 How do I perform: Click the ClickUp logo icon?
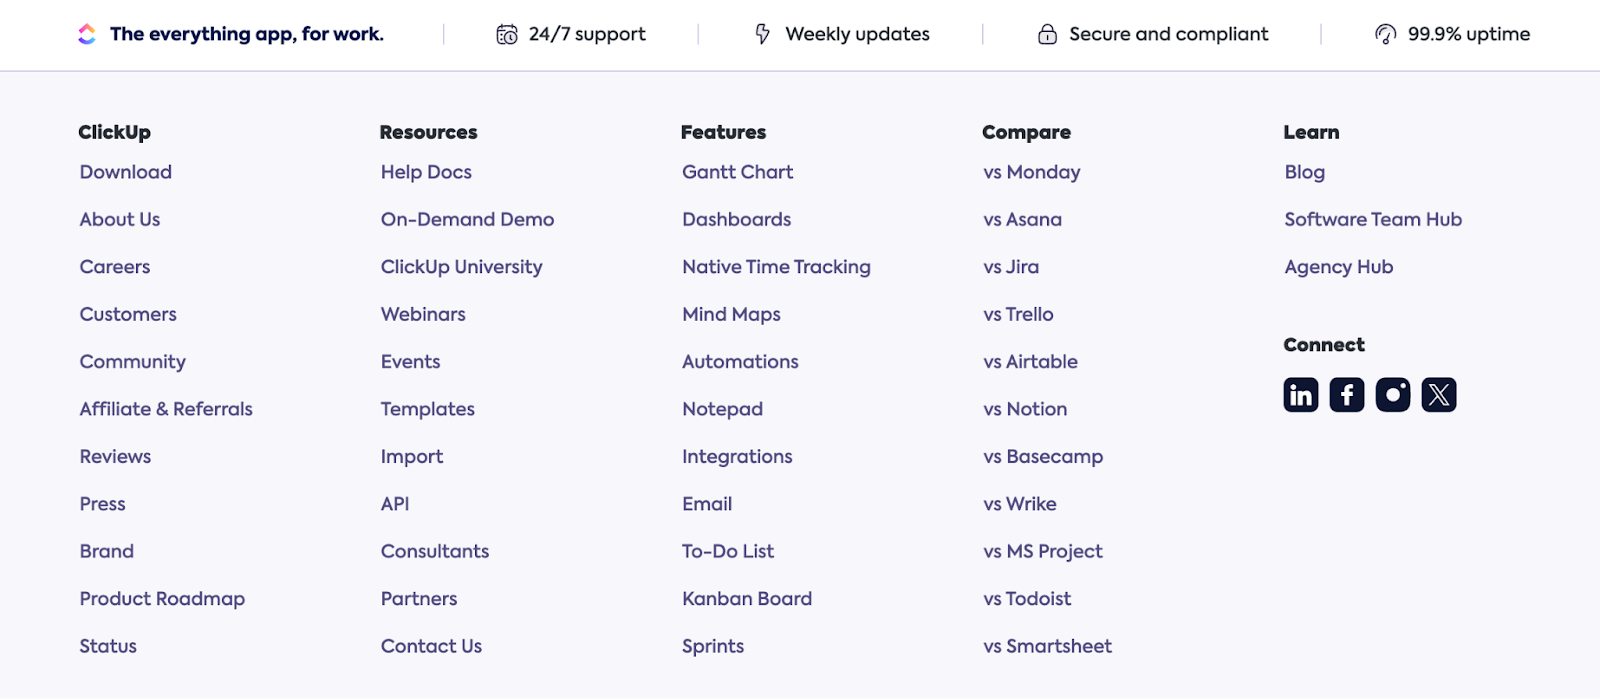(87, 34)
